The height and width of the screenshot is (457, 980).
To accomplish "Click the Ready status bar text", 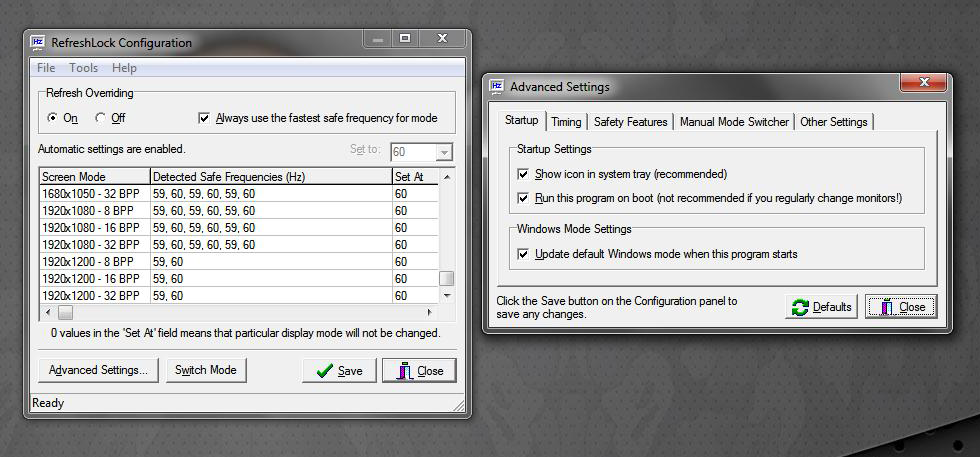I will click(x=48, y=403).
